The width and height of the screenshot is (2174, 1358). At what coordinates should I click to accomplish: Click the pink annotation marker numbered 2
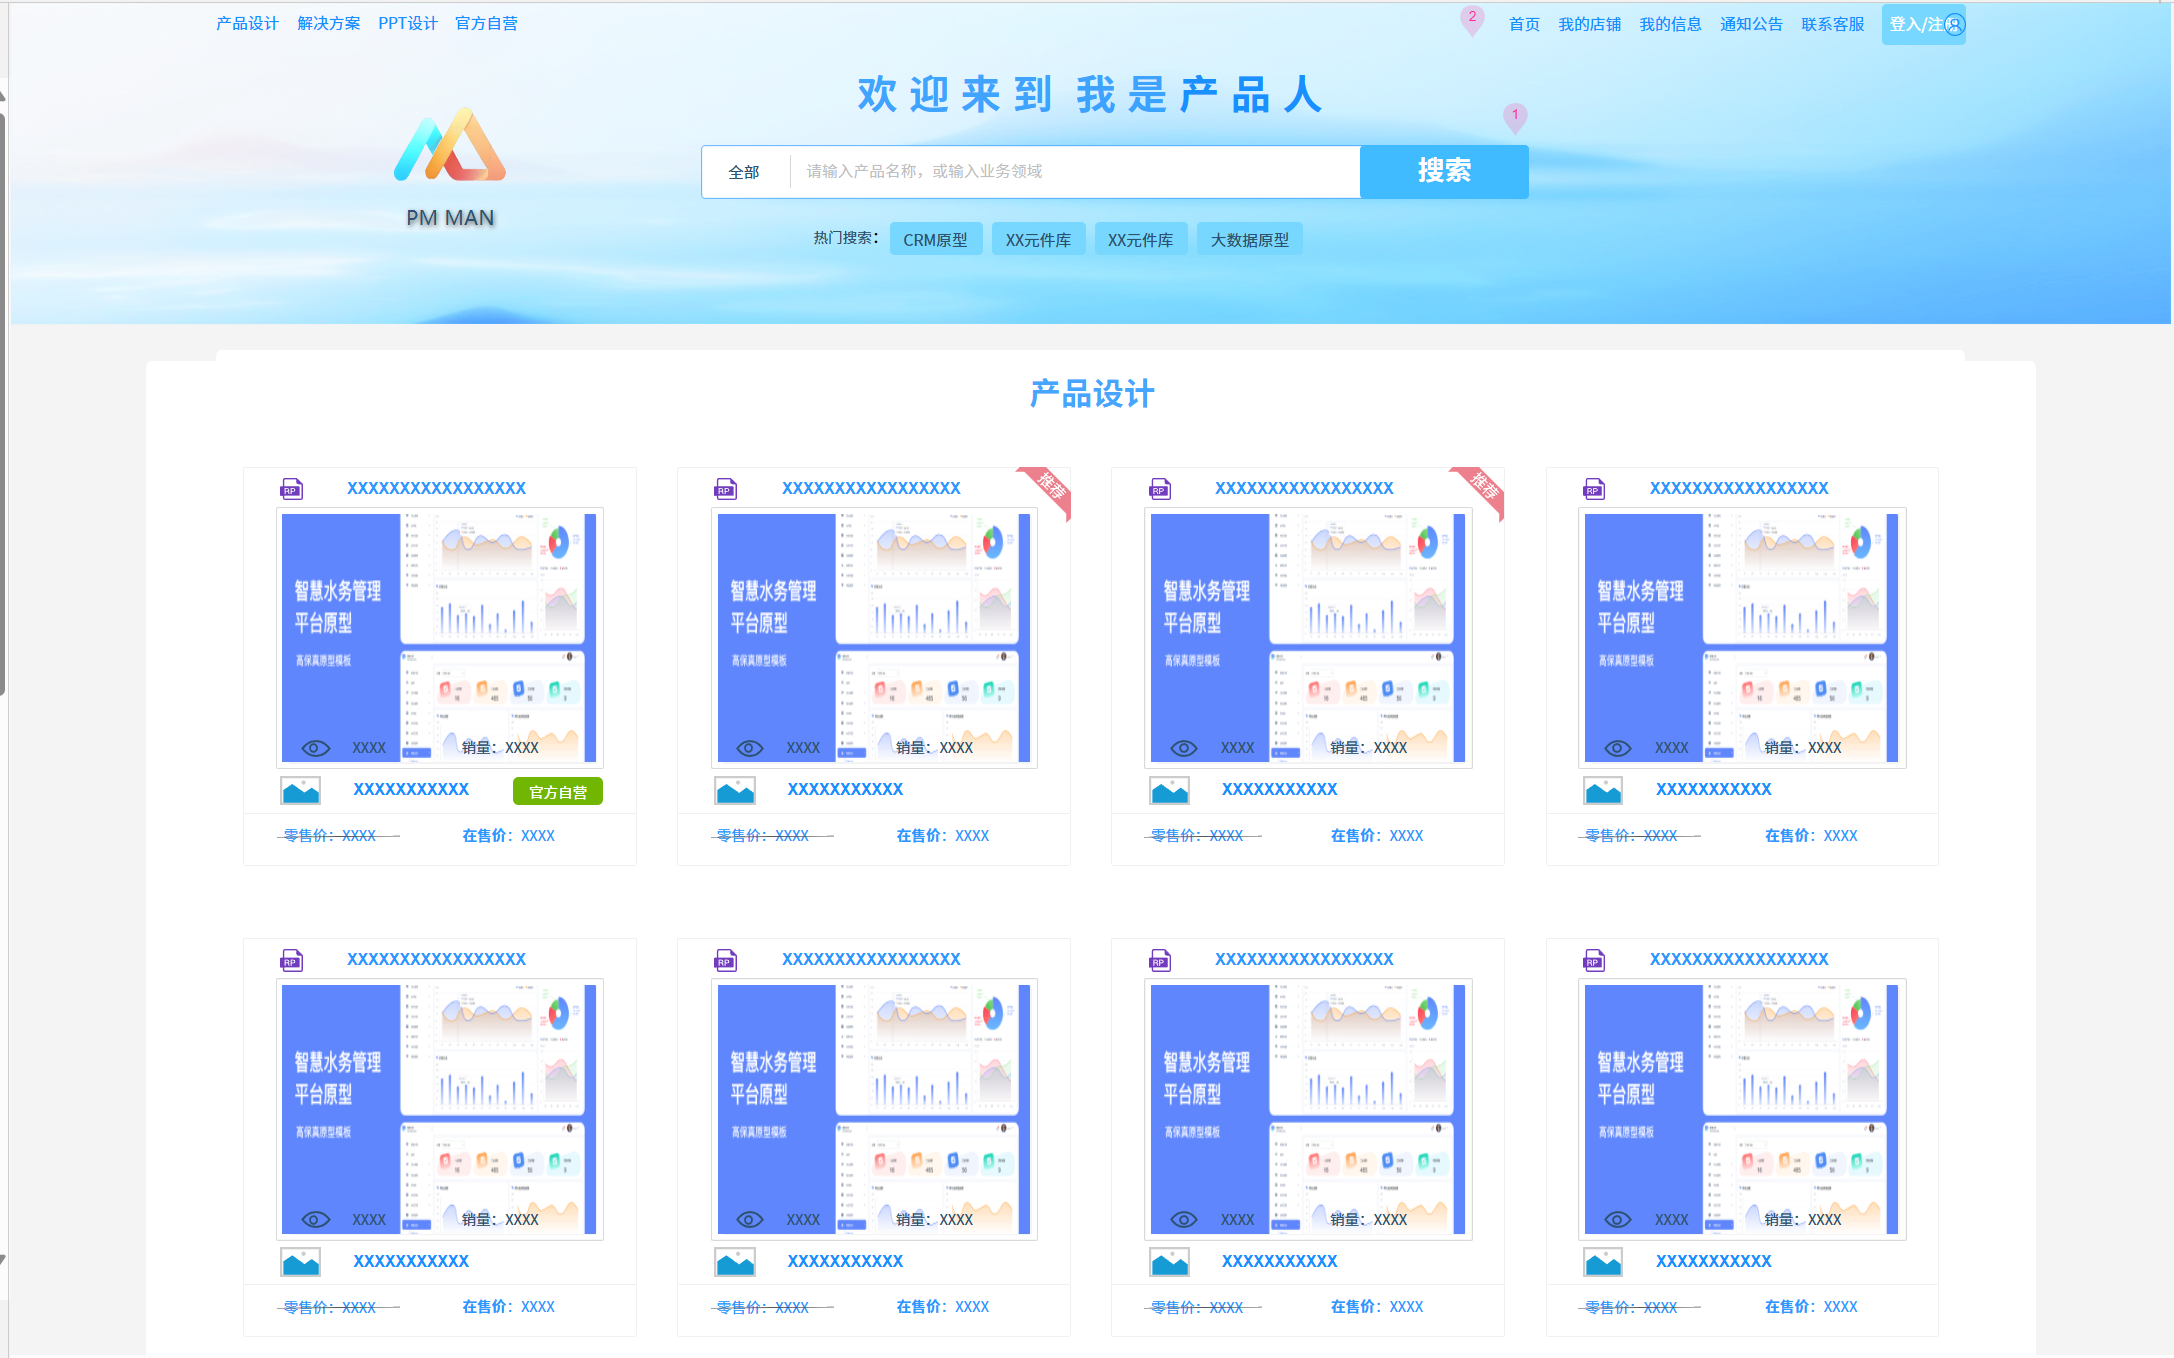[x=1472, y=18]
